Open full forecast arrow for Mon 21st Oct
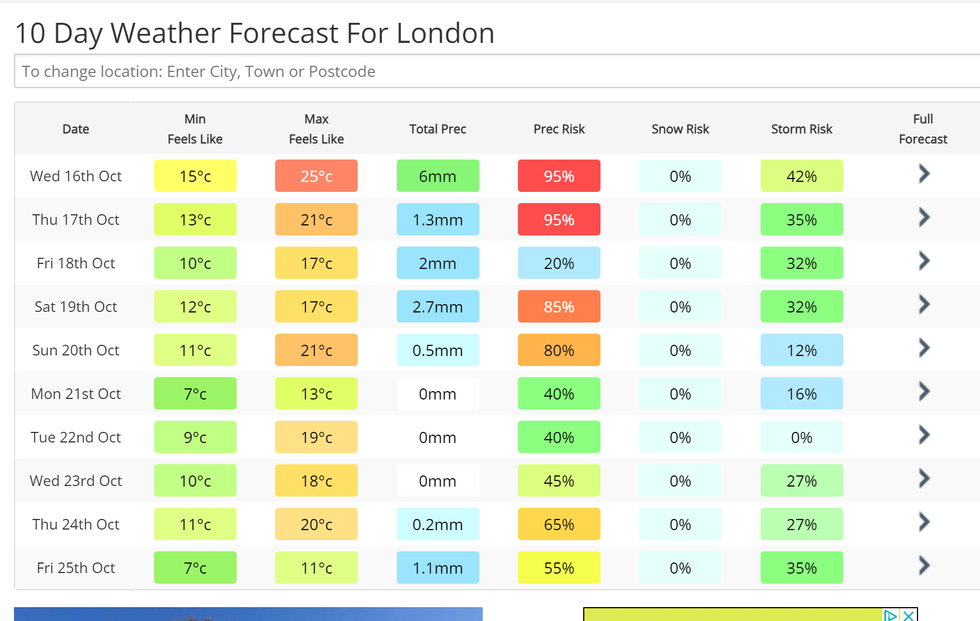Viewport: 980px width, 621px height. click(923, 392)
